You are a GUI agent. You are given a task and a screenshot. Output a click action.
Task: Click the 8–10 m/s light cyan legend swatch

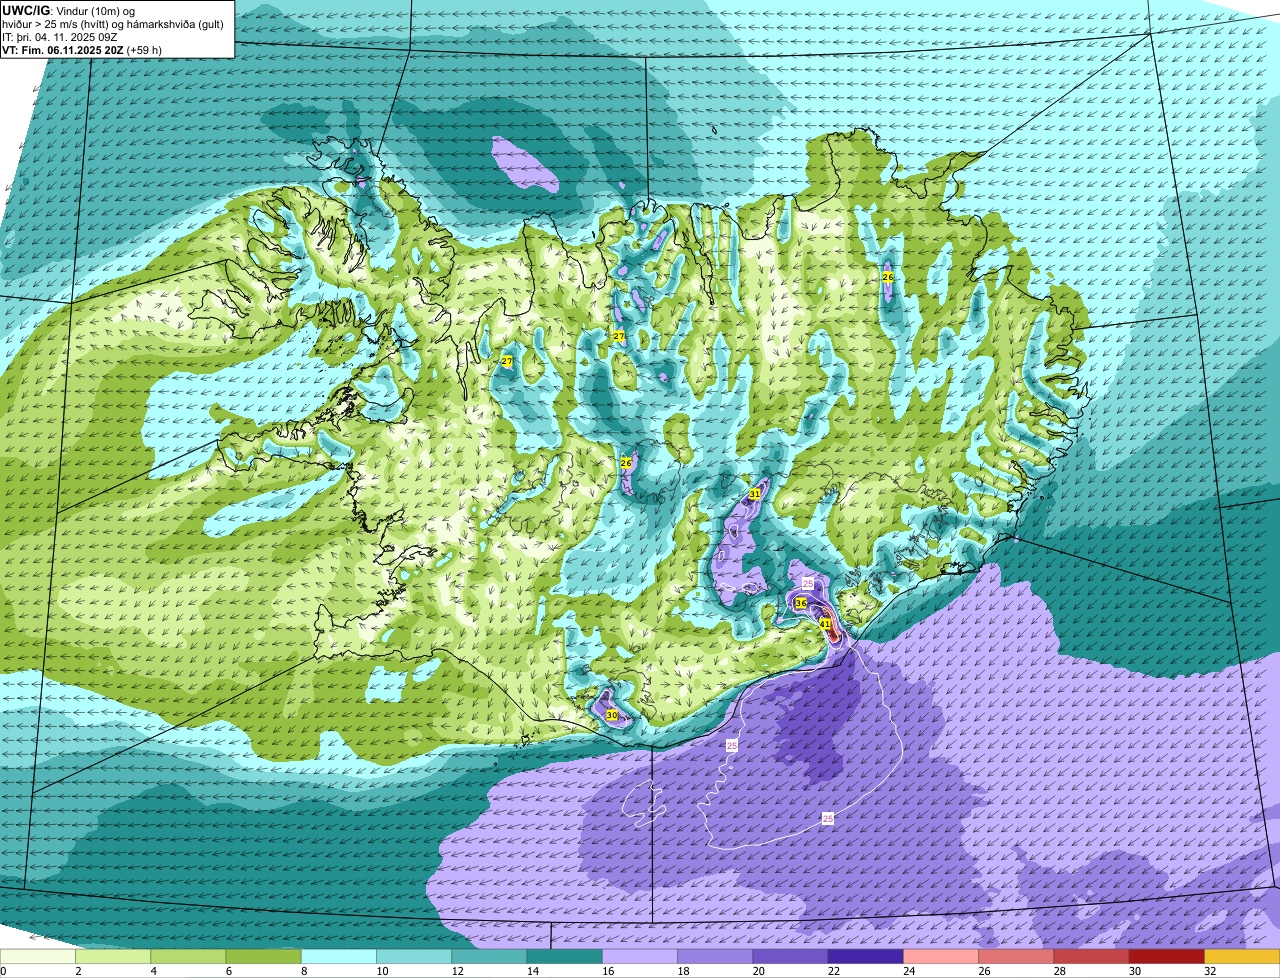pos(339,957)
